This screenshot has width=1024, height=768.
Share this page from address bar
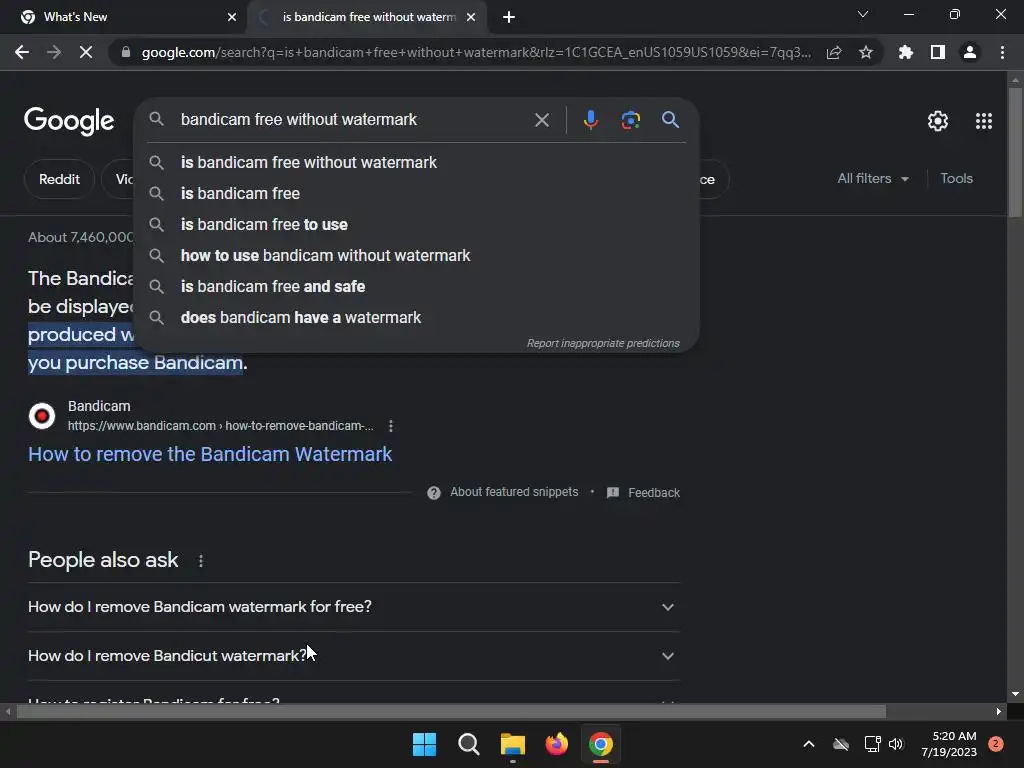pos(834,52)
